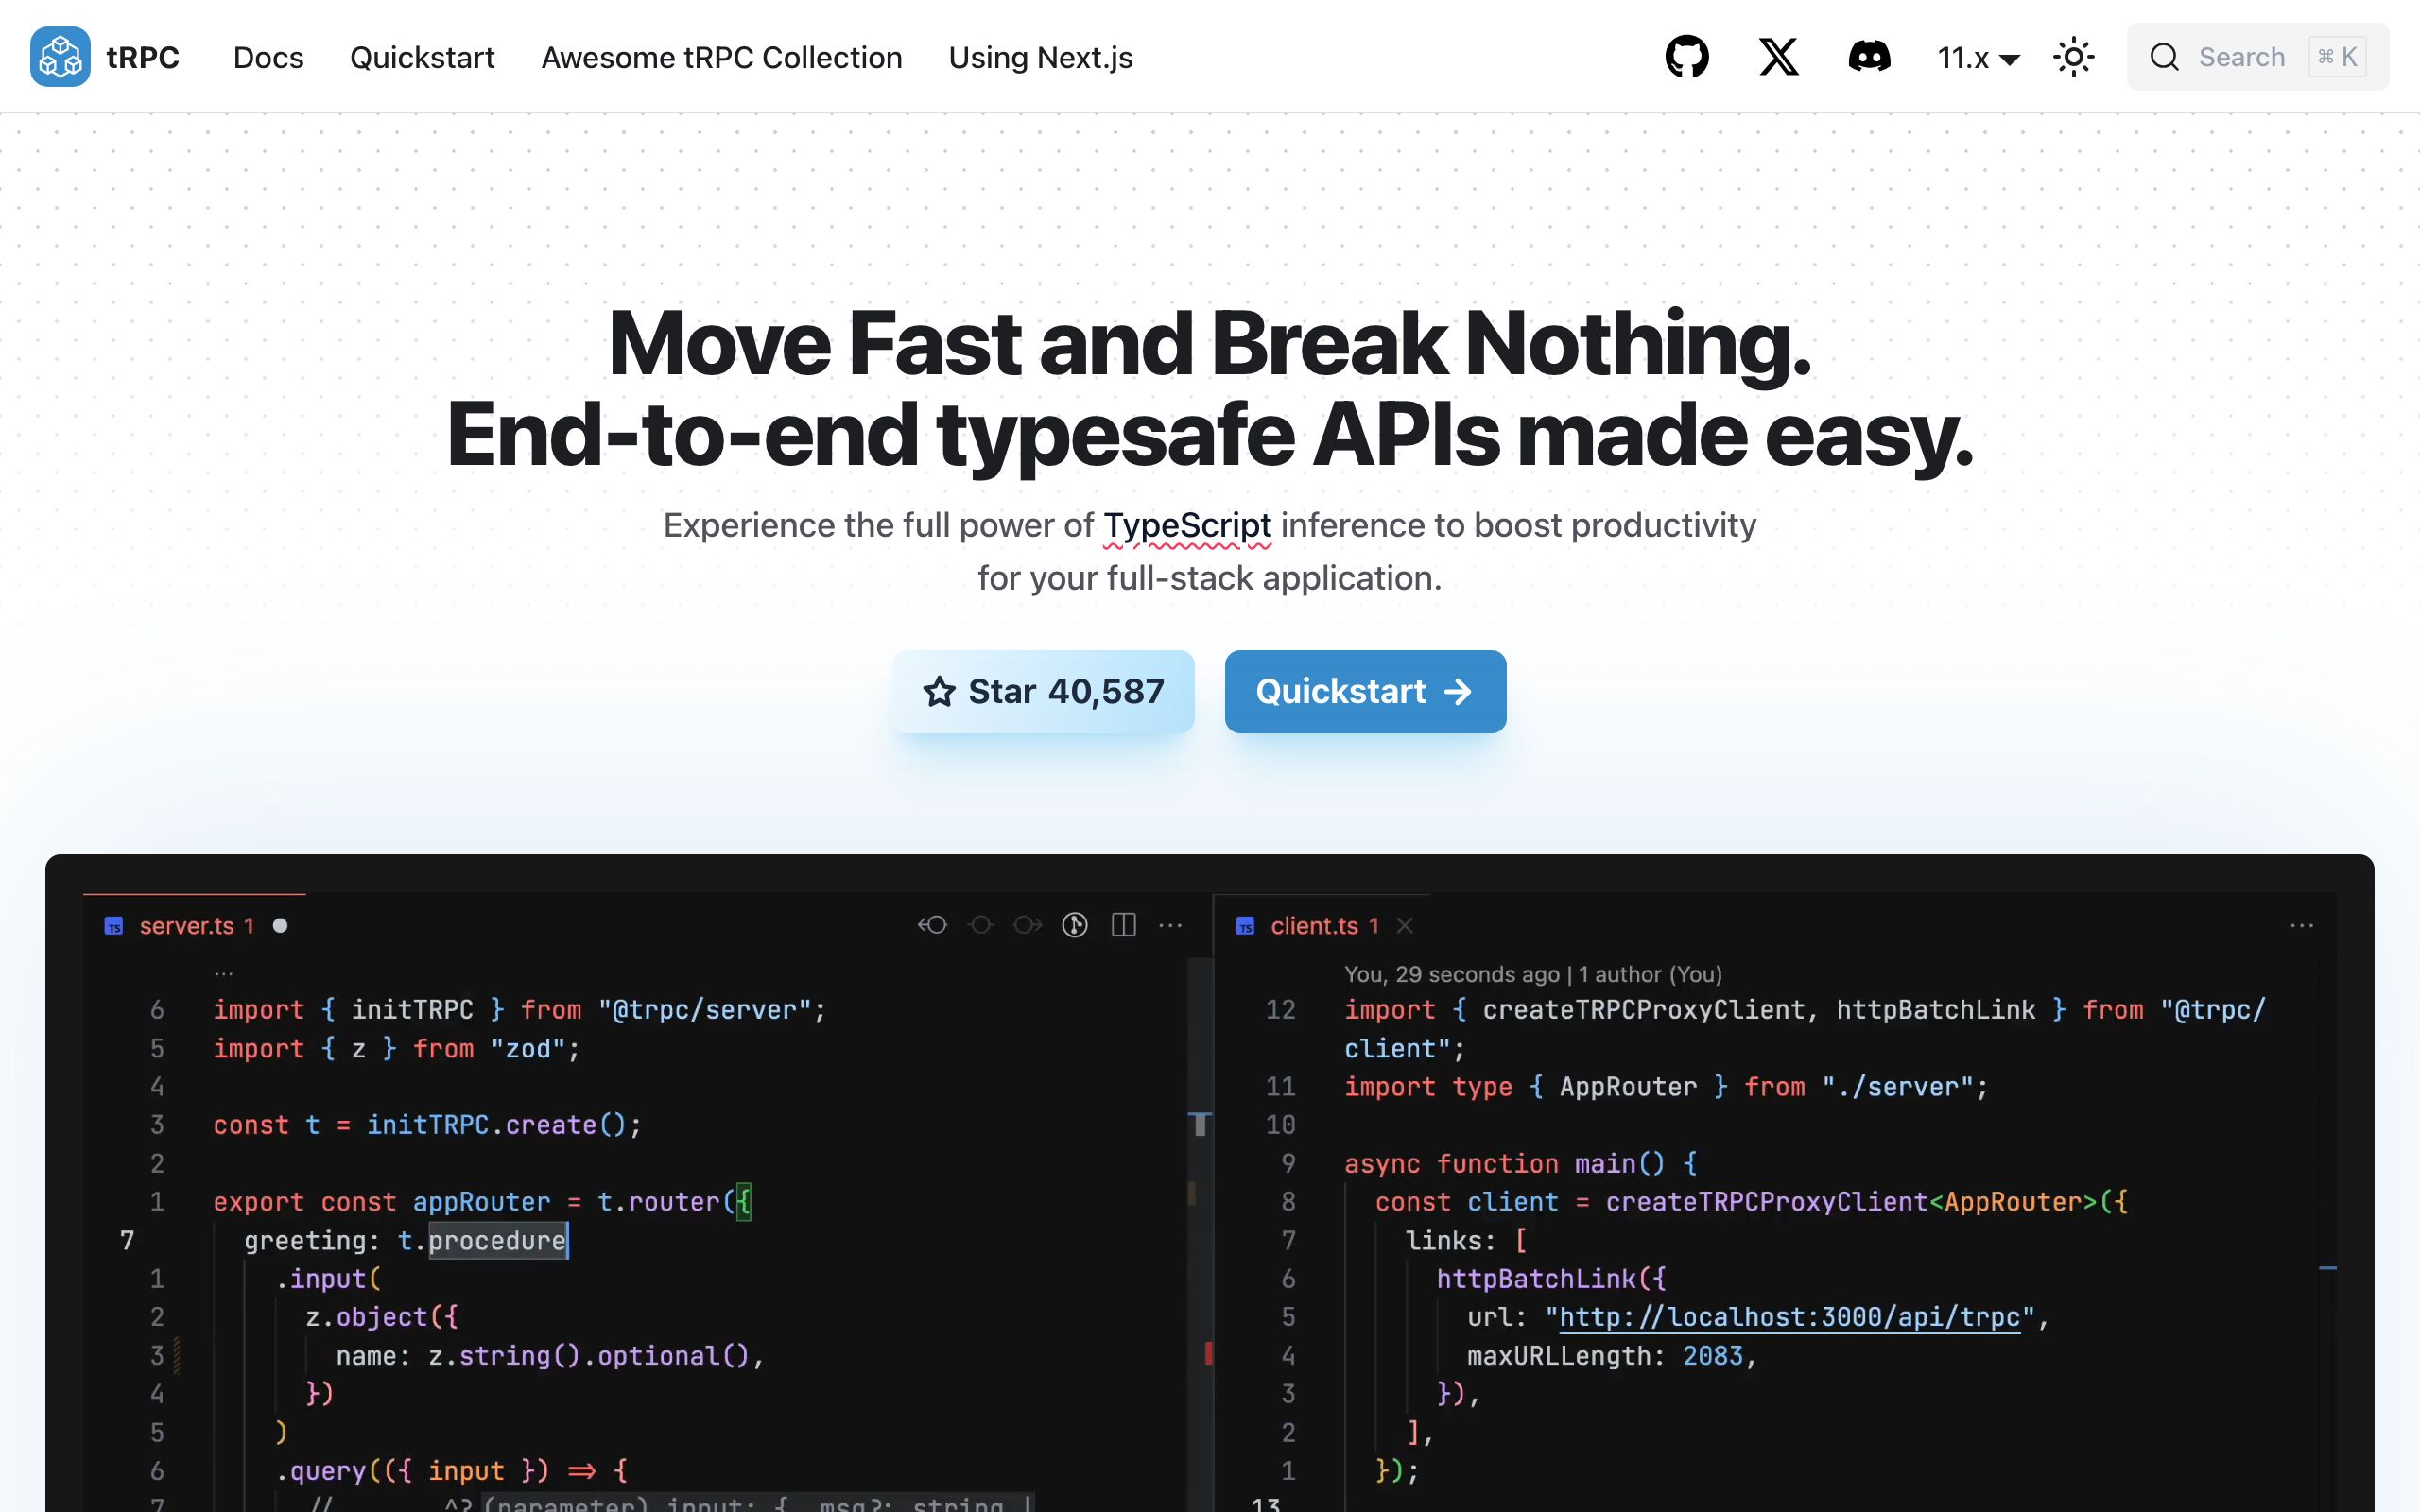Image resolution: width=2420 pixels, height=1512 pixels.
Task: Click the ⌘K shortcut badge in search
Action: [2337, 57]
